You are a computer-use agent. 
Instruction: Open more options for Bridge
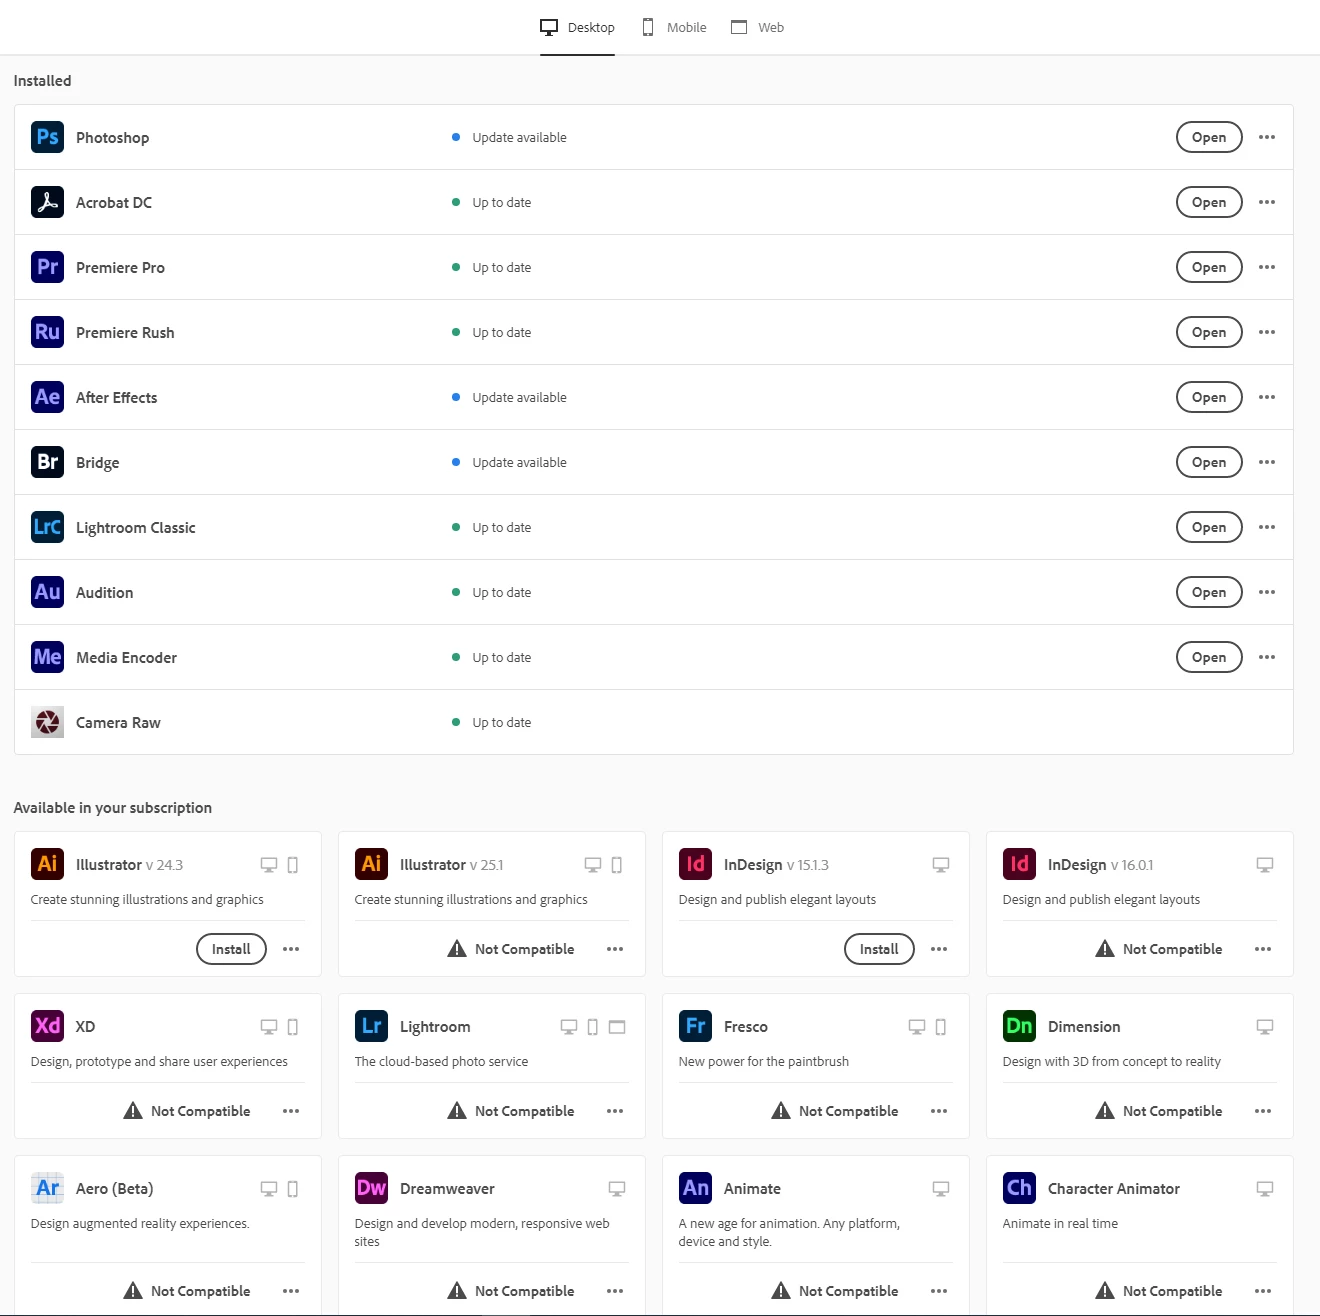(1267, 462)
